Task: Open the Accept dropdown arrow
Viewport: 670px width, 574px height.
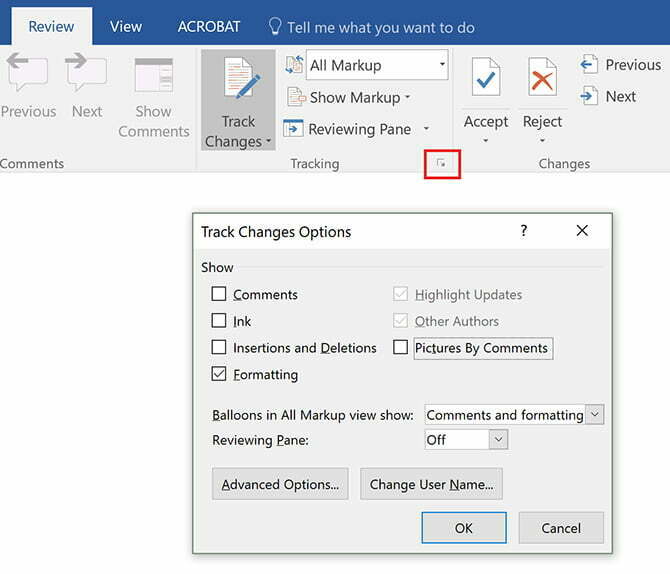Action: coord(485,140)
